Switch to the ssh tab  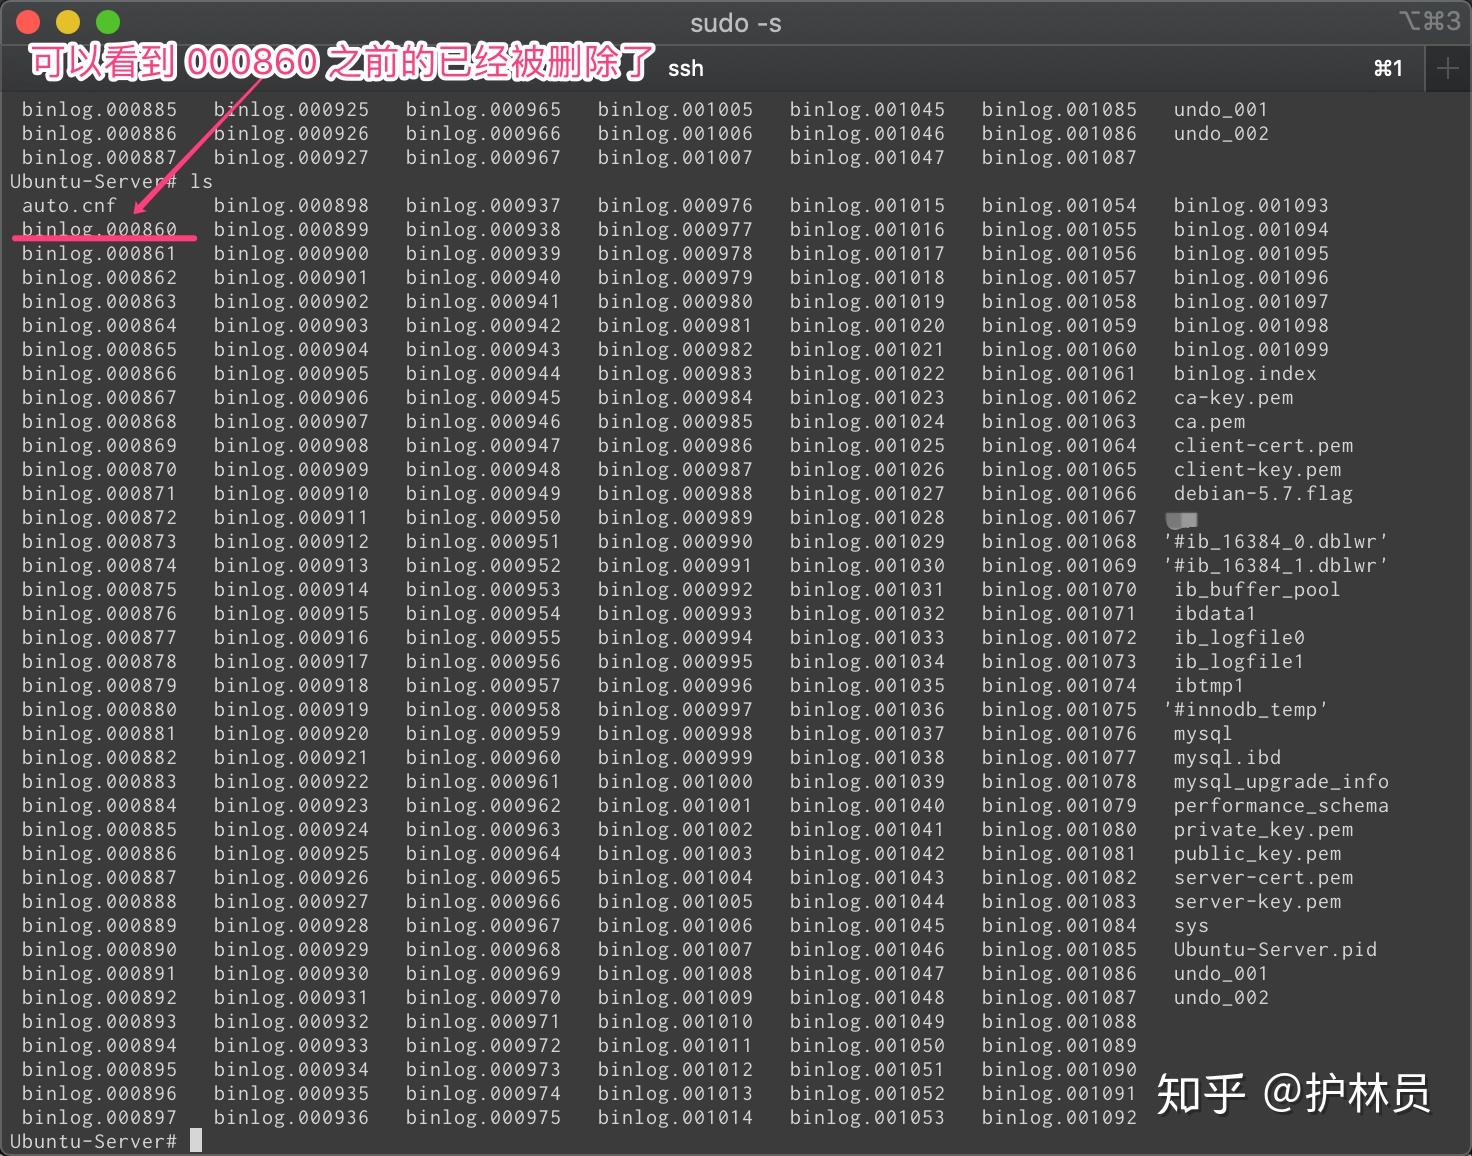[684, 68]
